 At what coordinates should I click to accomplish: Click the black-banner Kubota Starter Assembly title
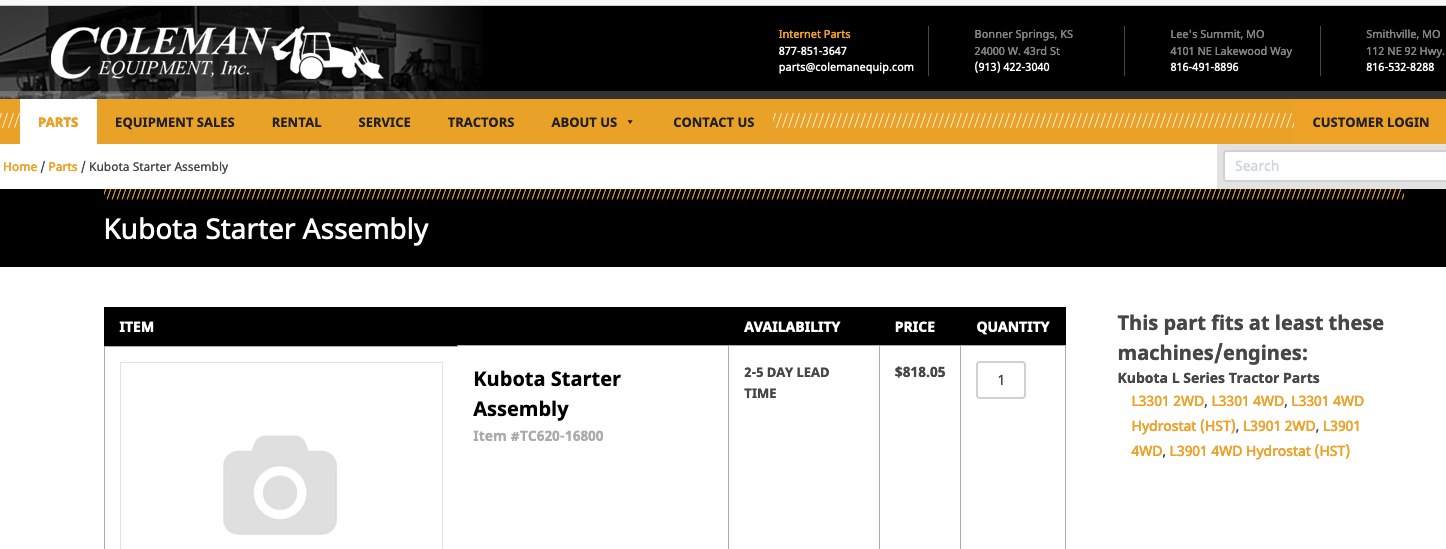266,229
